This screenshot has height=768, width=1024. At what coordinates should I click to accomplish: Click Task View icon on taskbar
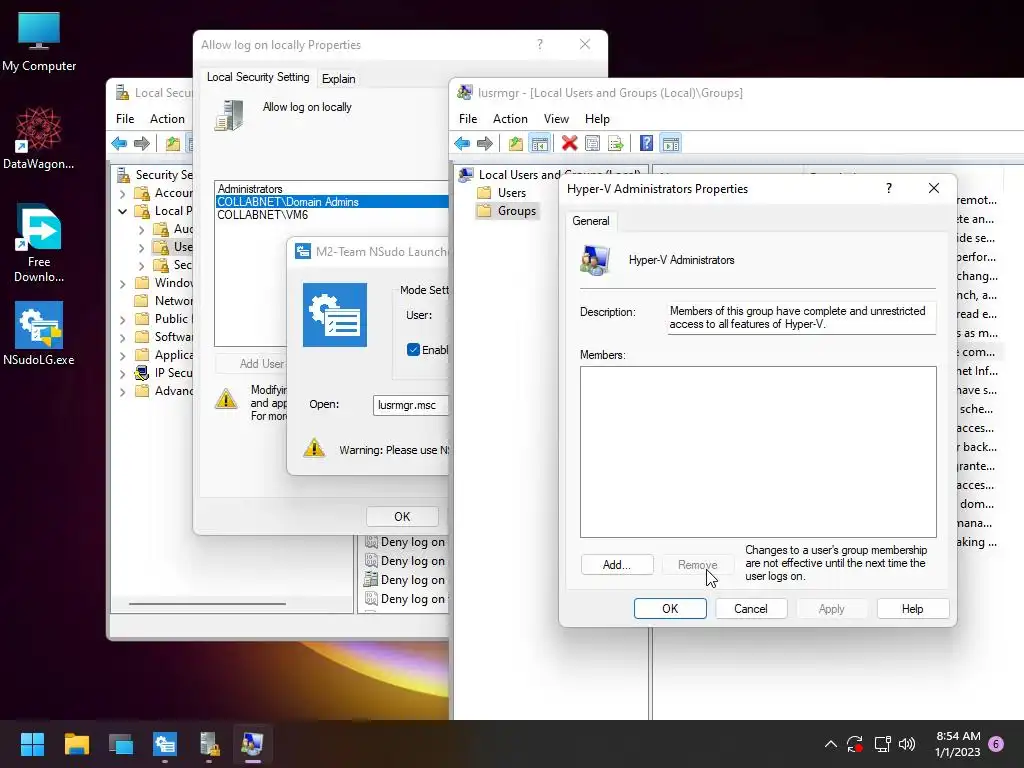click(x=121, y=744)
